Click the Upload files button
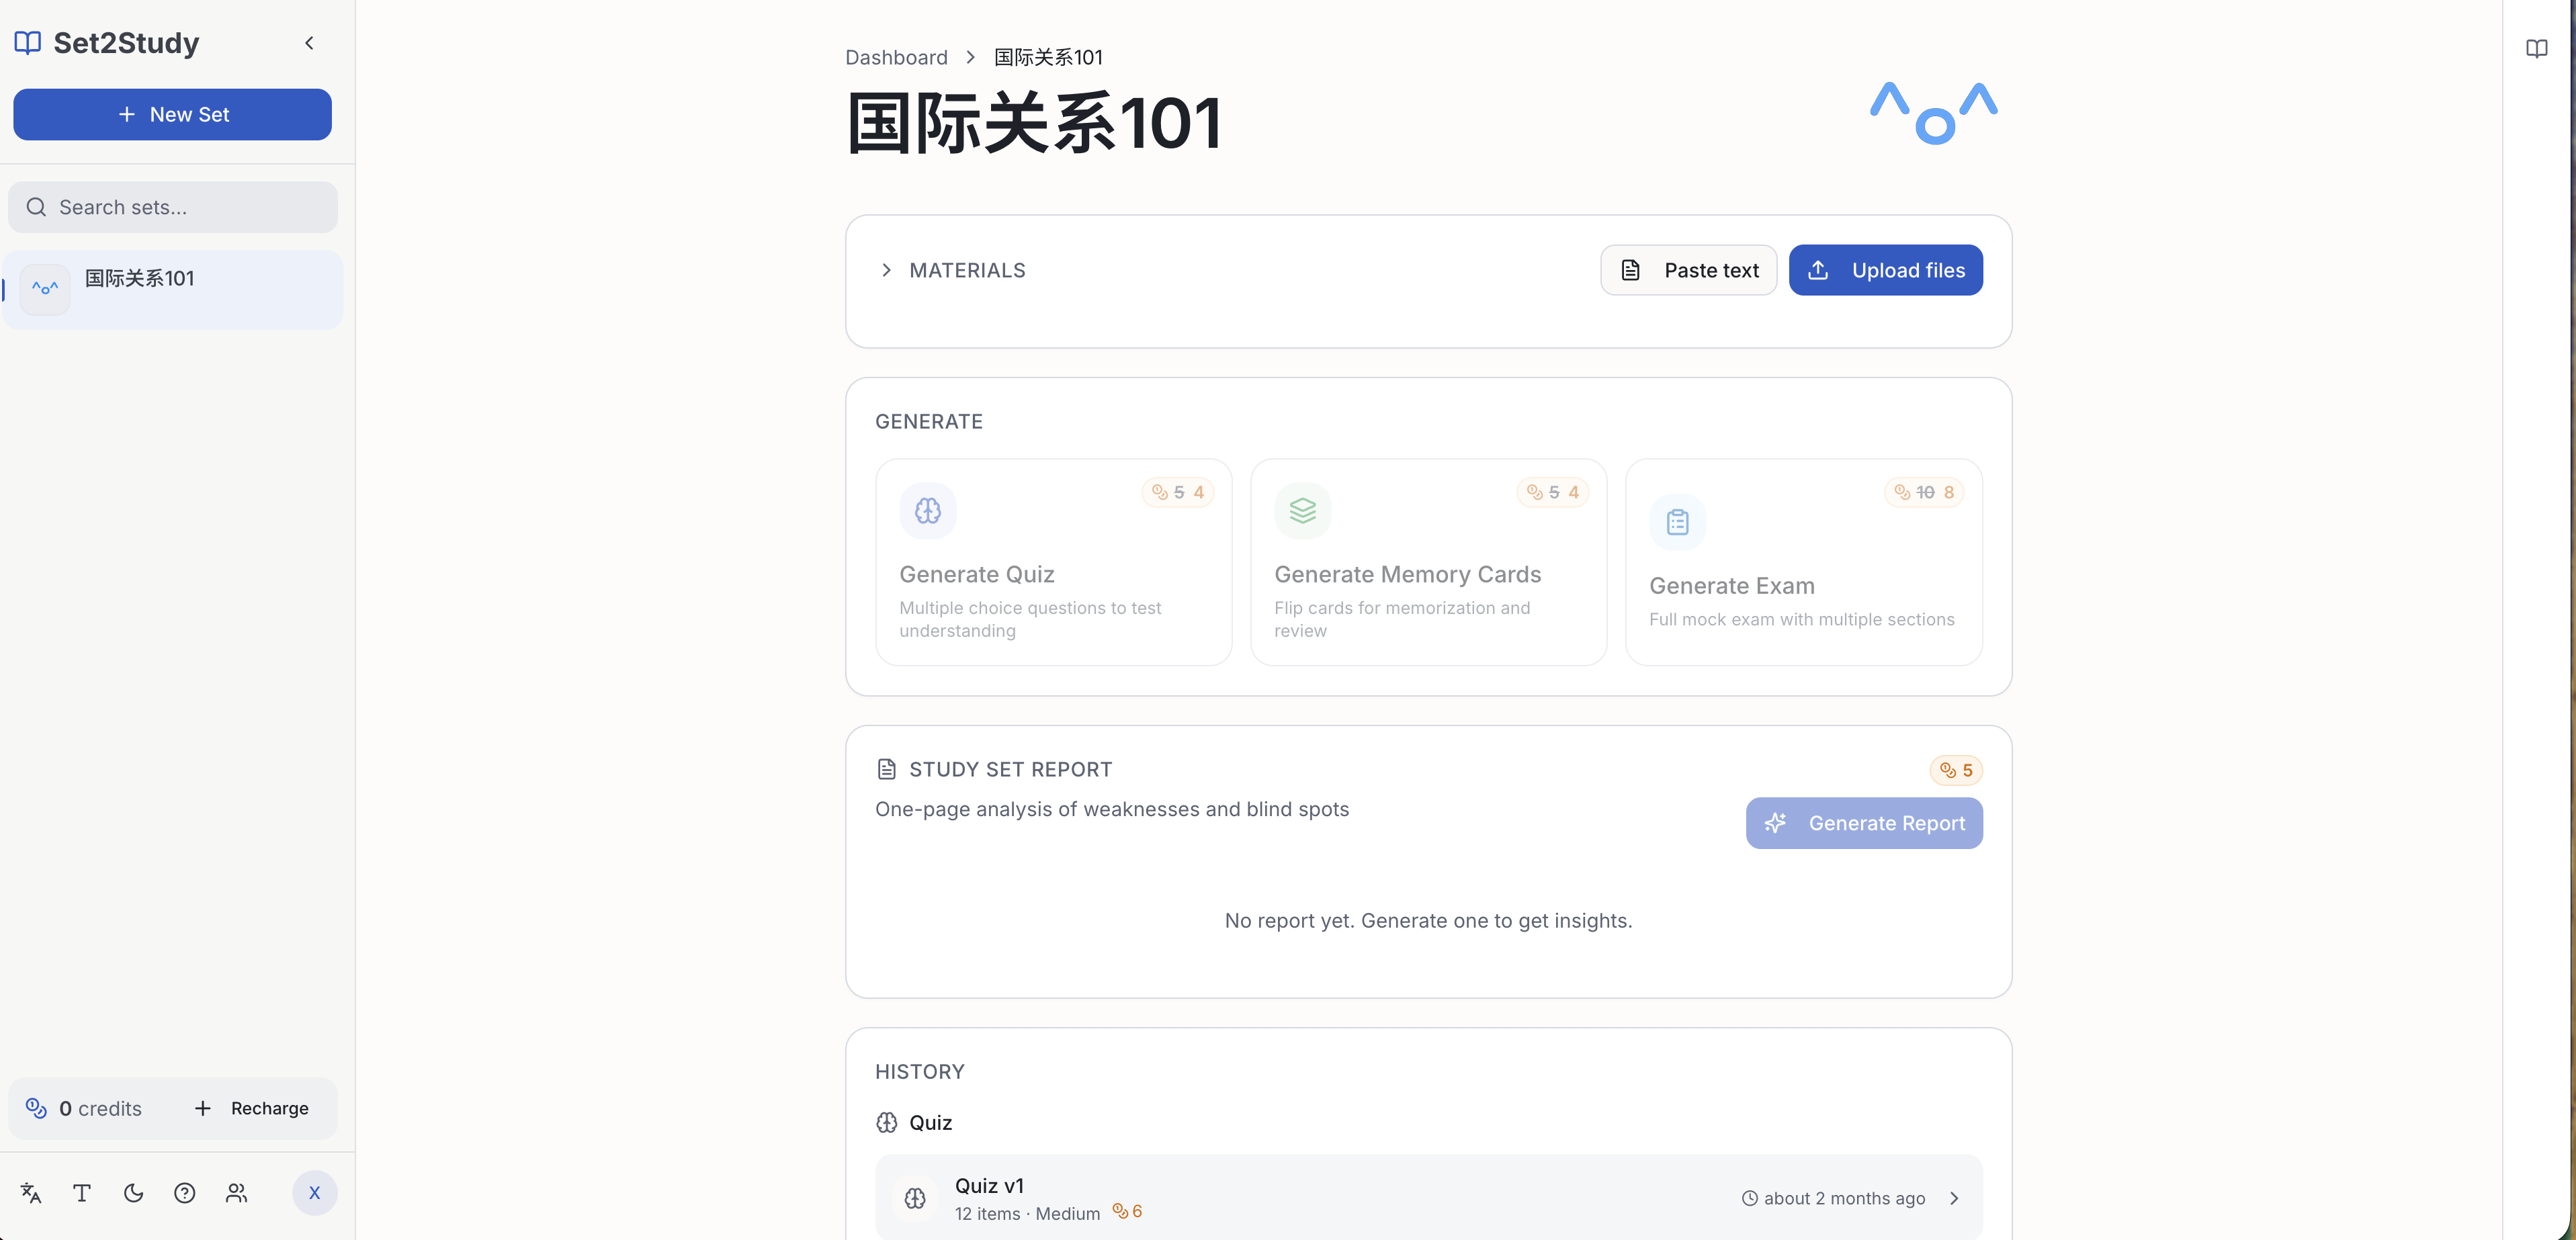2576x1240 pixels. pos(1886,270)
